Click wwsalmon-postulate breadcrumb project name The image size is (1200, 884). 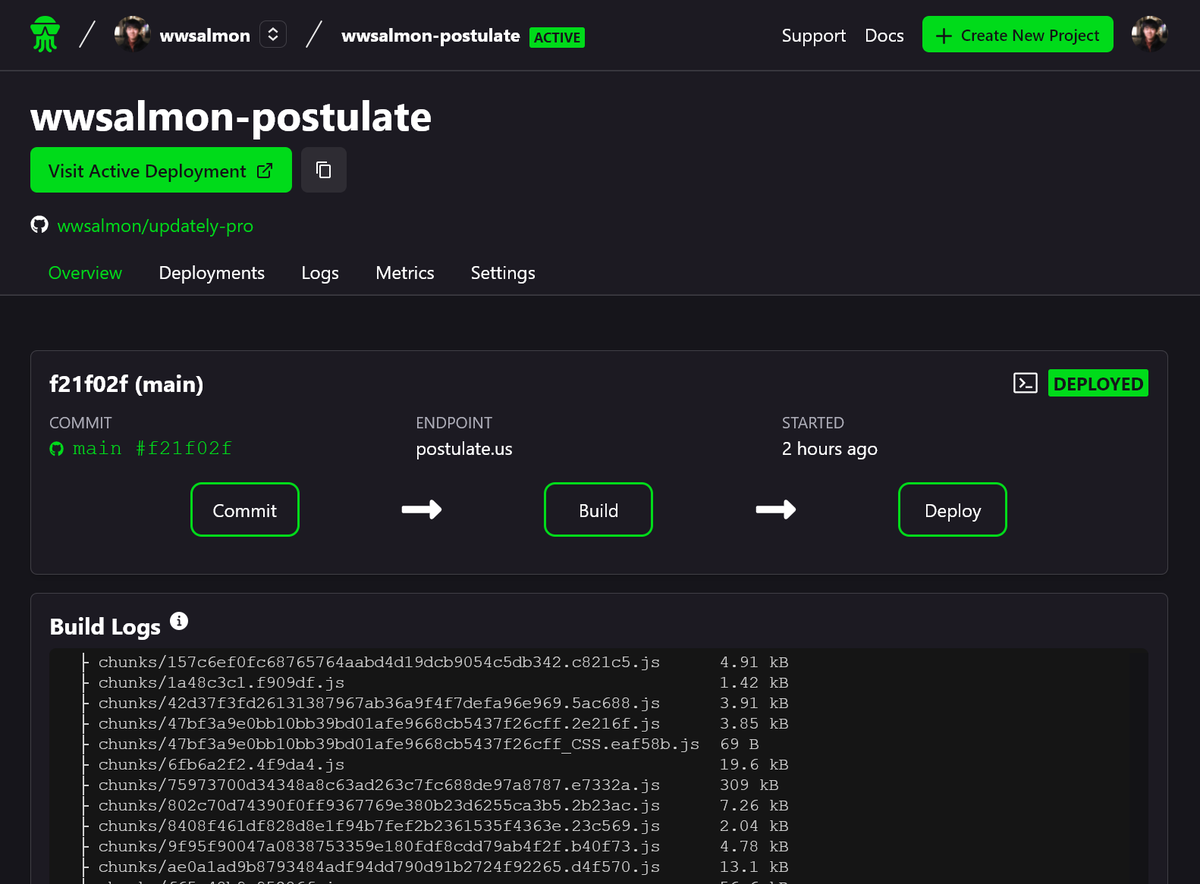(x=431, y=35)
